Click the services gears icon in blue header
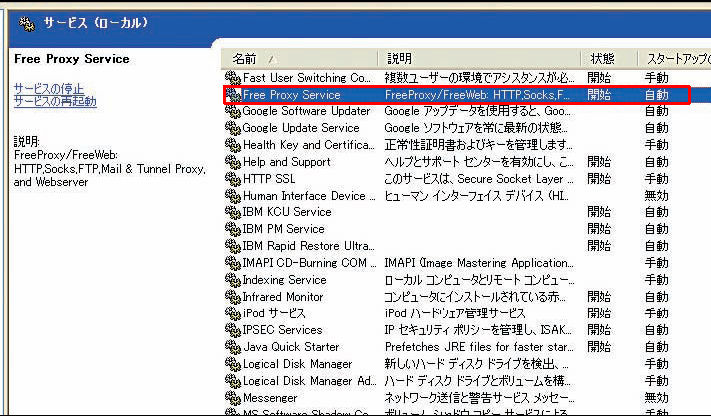This screenshot has width=711, height=416. (27, 24)
